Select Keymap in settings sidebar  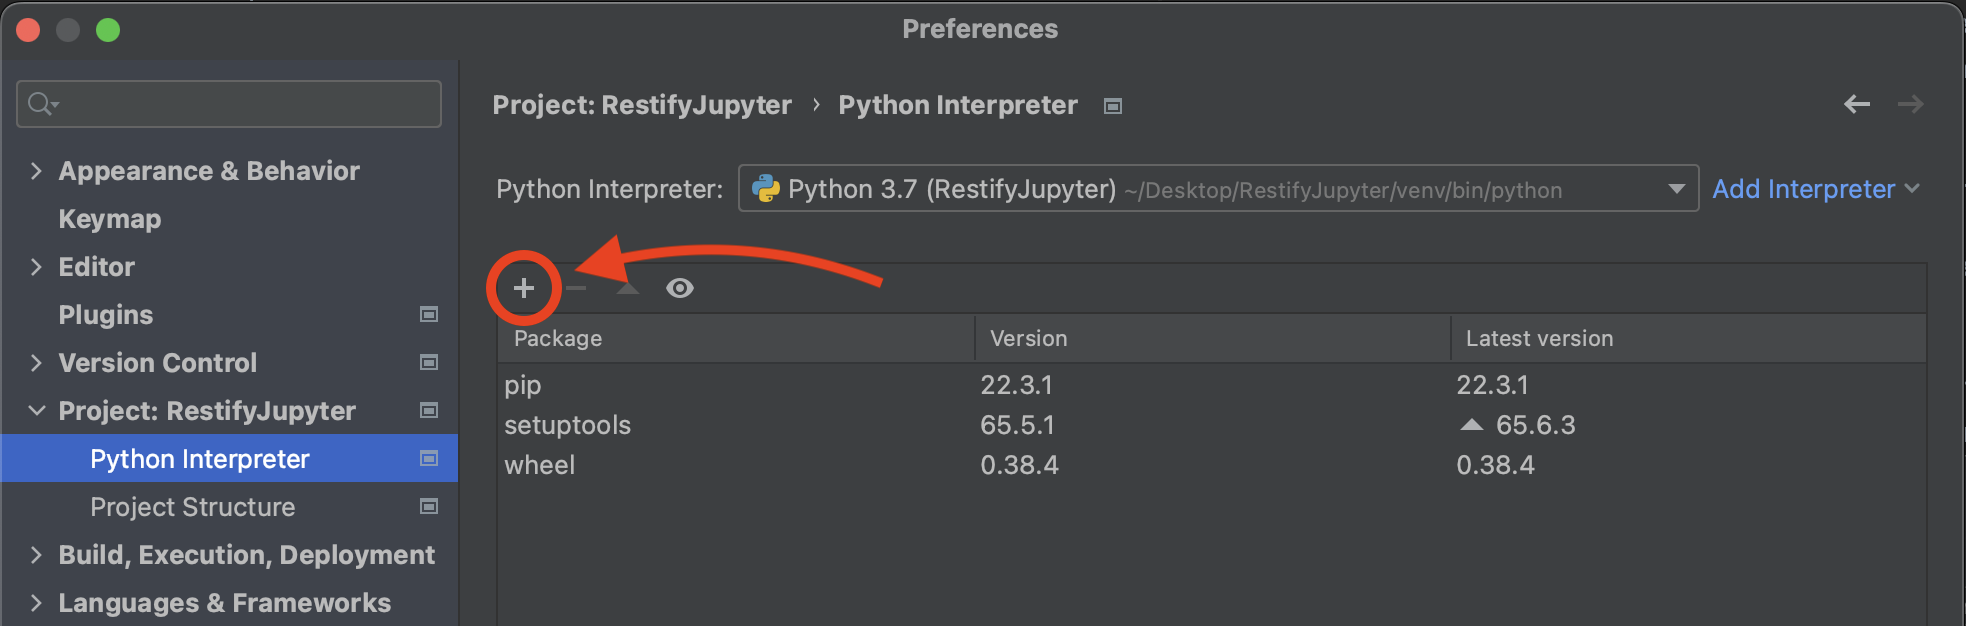pos(109,219)
